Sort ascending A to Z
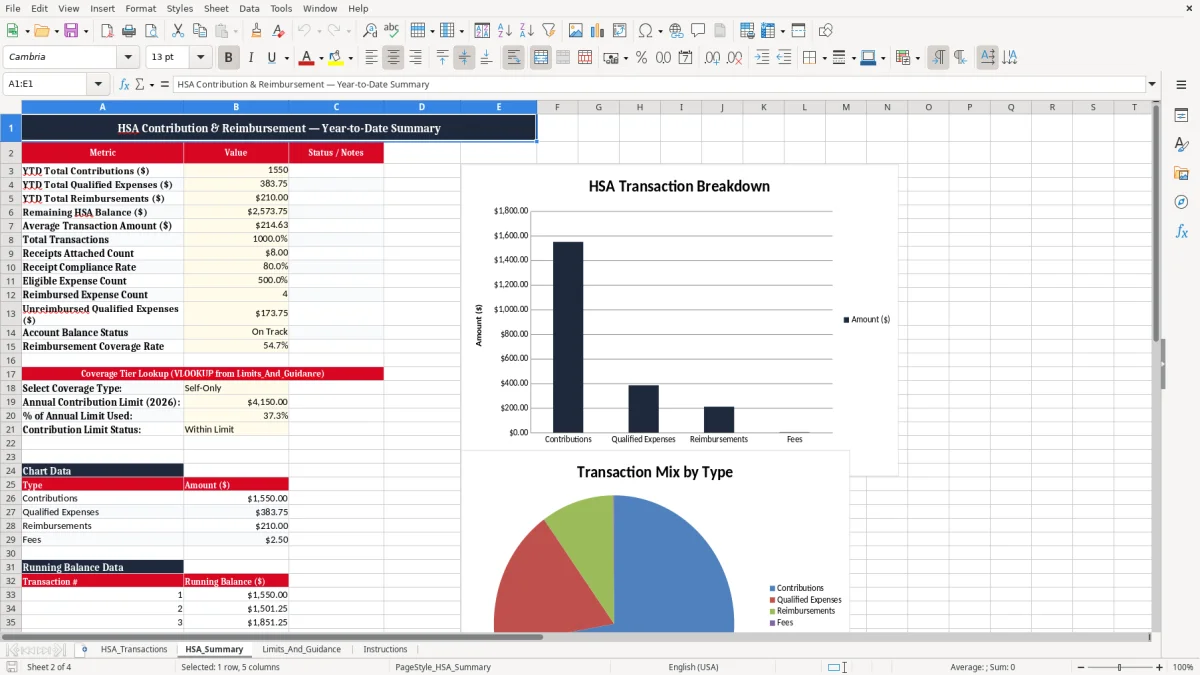This screenshot has height=675, width=1200. pos(505,31)
